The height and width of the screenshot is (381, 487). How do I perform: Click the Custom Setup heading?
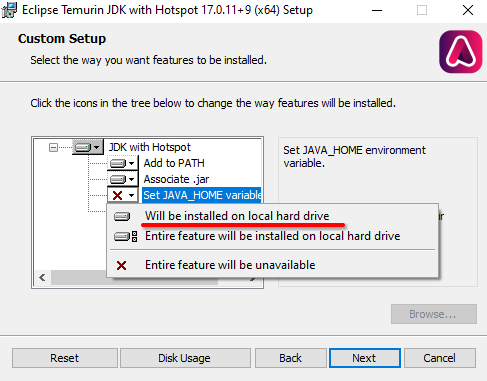pyautogui.click(x=62, y=39)
